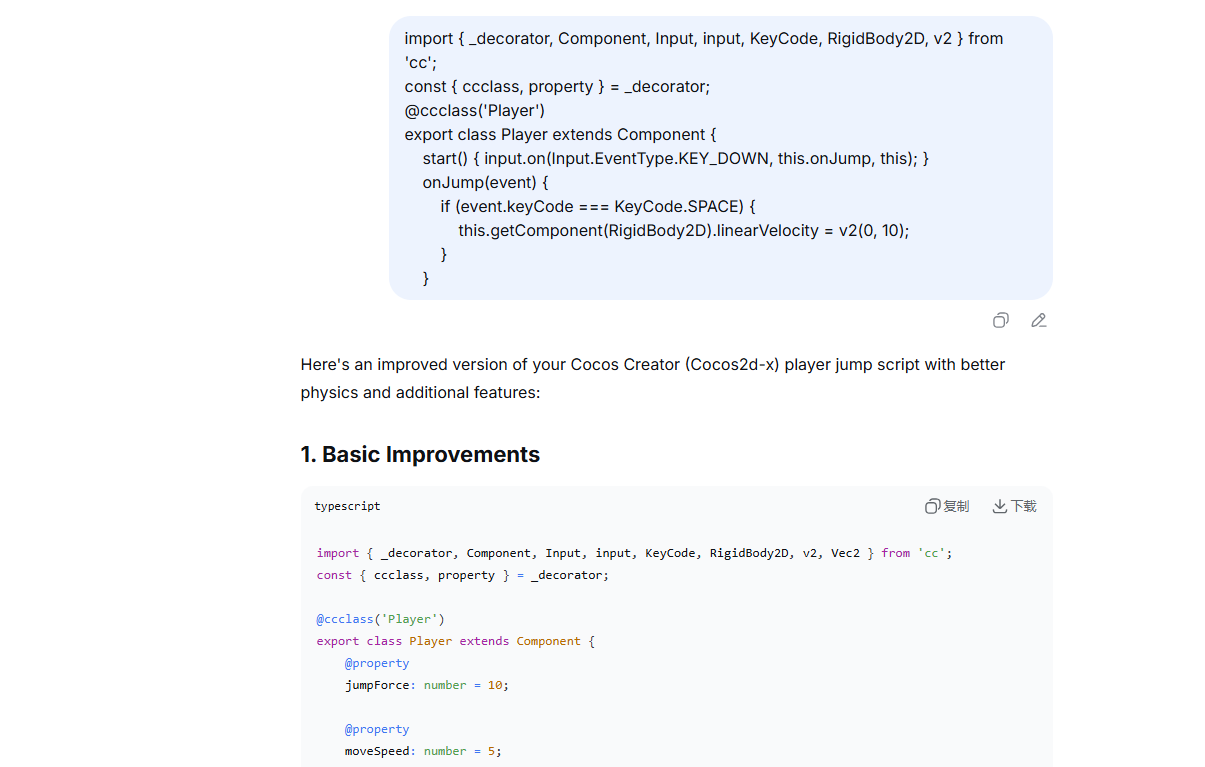The height and width of the screenshot is (767, 1205).
Task: Click the "this.getComponent(RigidBody2D)" line in user message
Action: click(x=683, y=230)
